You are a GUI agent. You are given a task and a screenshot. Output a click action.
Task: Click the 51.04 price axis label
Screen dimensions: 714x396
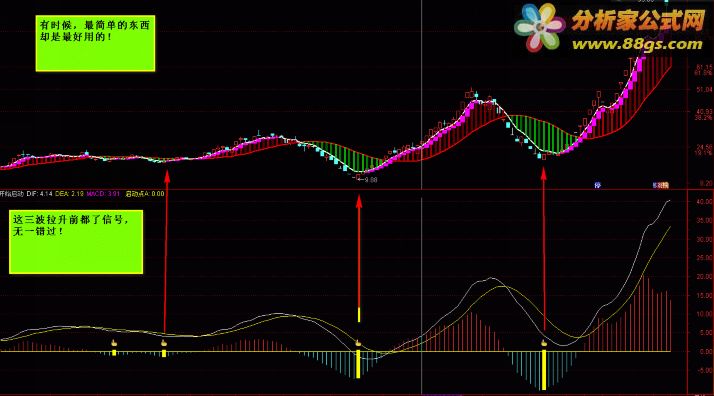(x=704, y=90)
